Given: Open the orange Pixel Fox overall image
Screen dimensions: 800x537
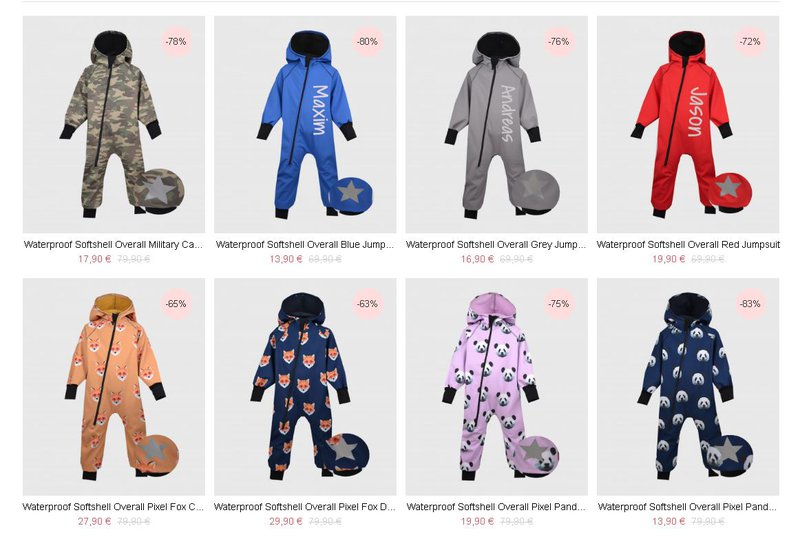Looking at the screenshot, I should (114, 387).
